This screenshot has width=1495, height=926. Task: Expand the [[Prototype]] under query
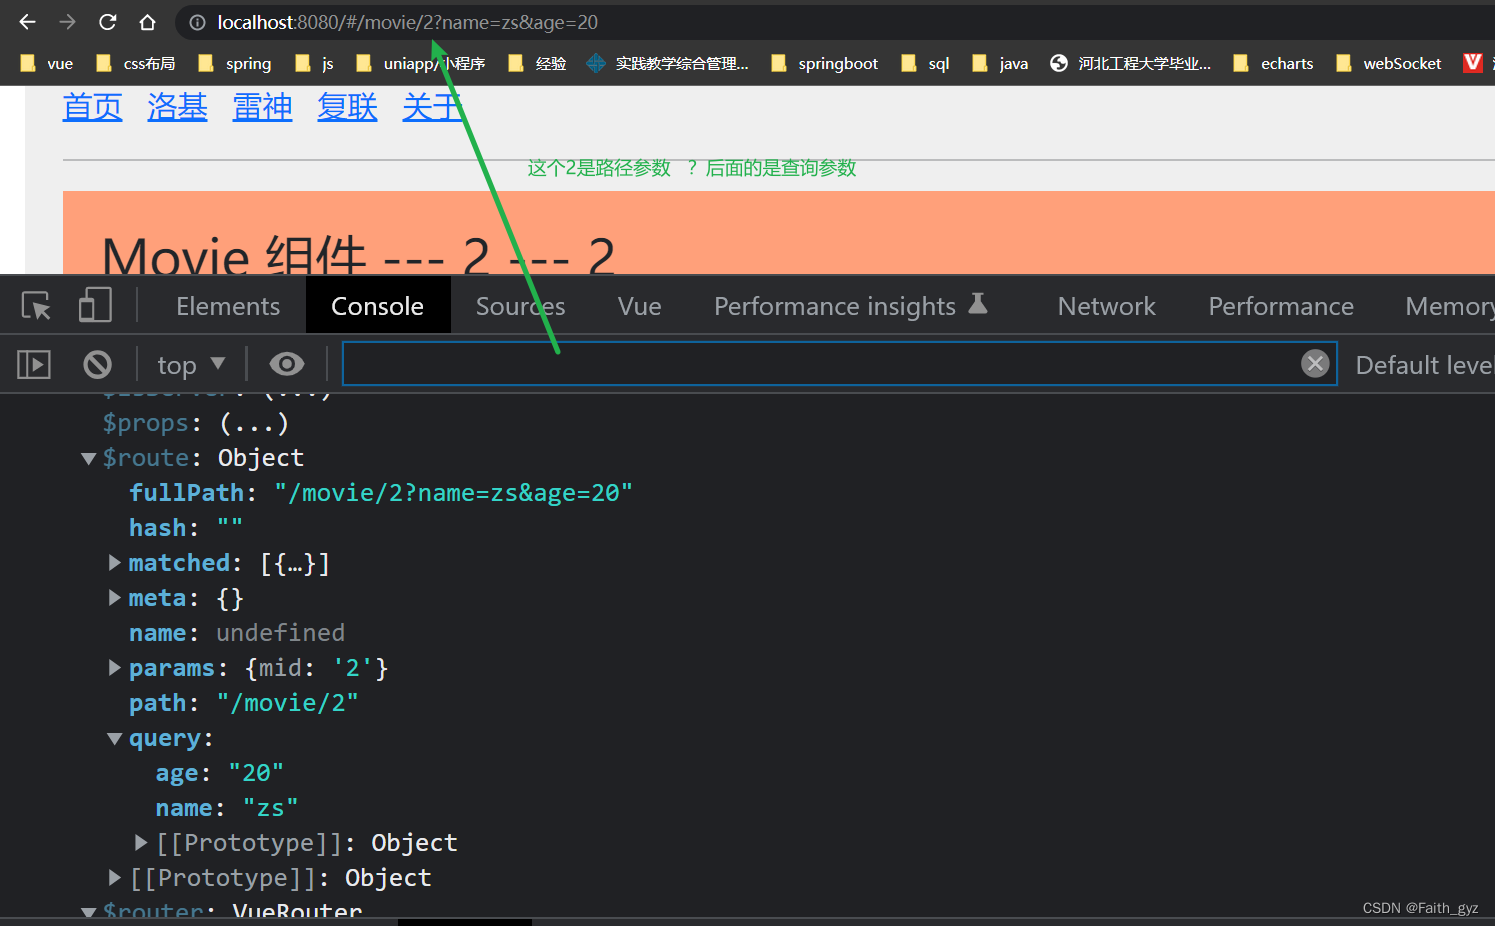[x=141, y=843]
